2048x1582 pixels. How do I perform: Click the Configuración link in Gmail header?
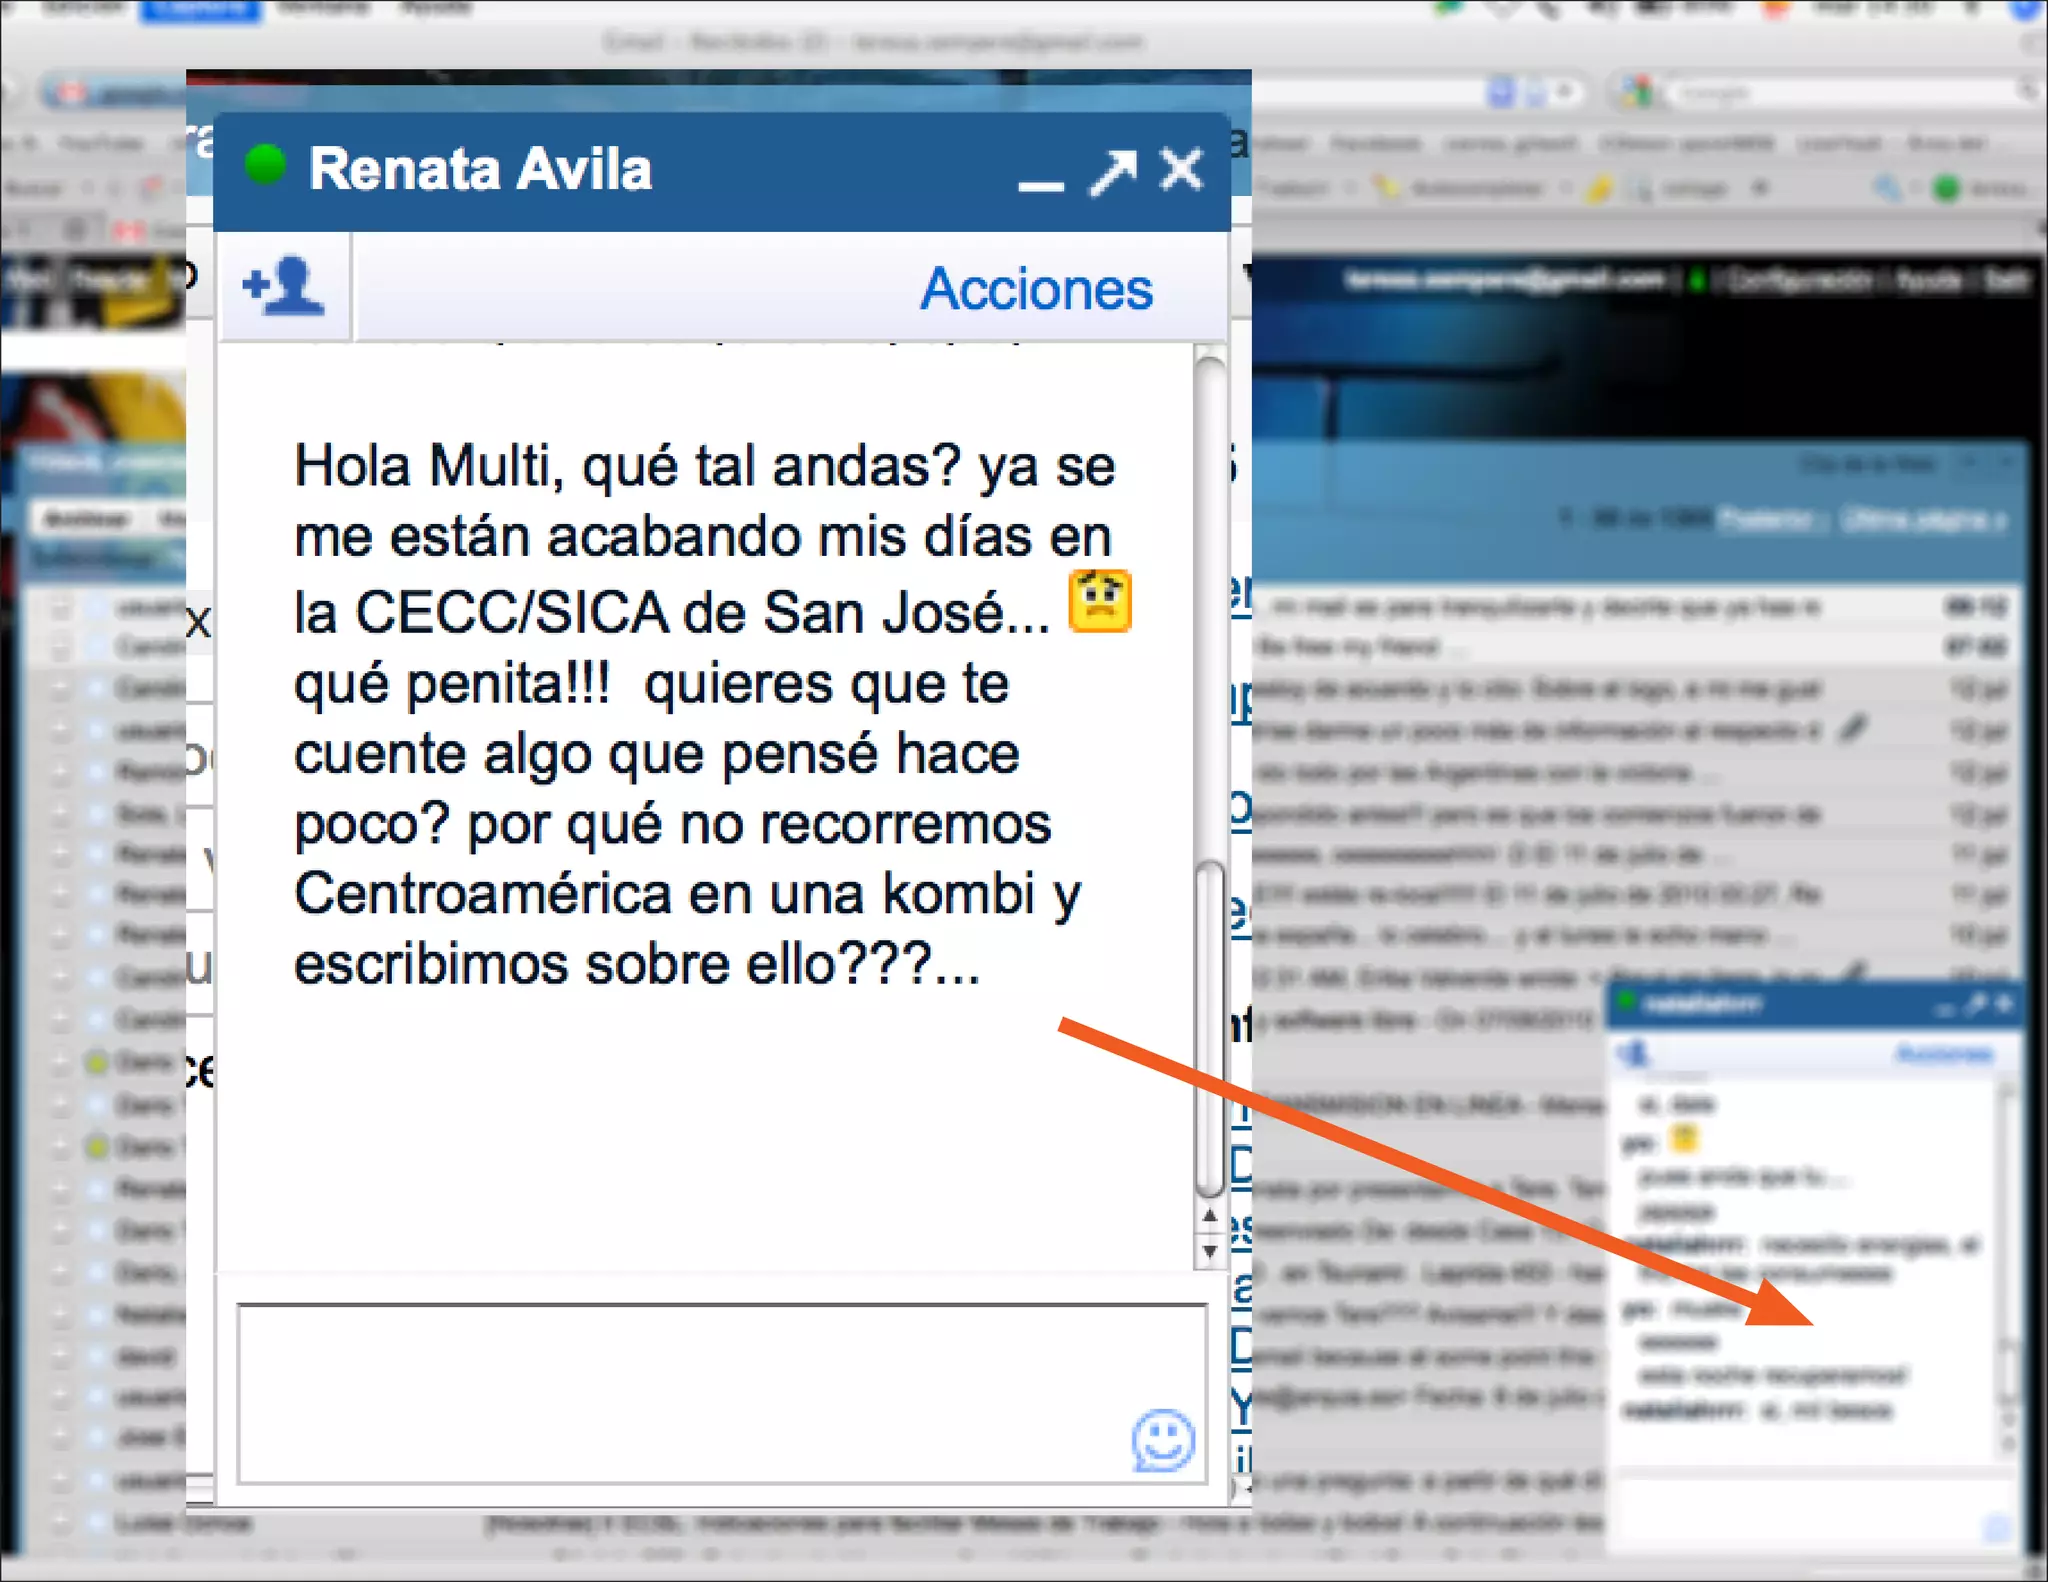pos(1798,281)
